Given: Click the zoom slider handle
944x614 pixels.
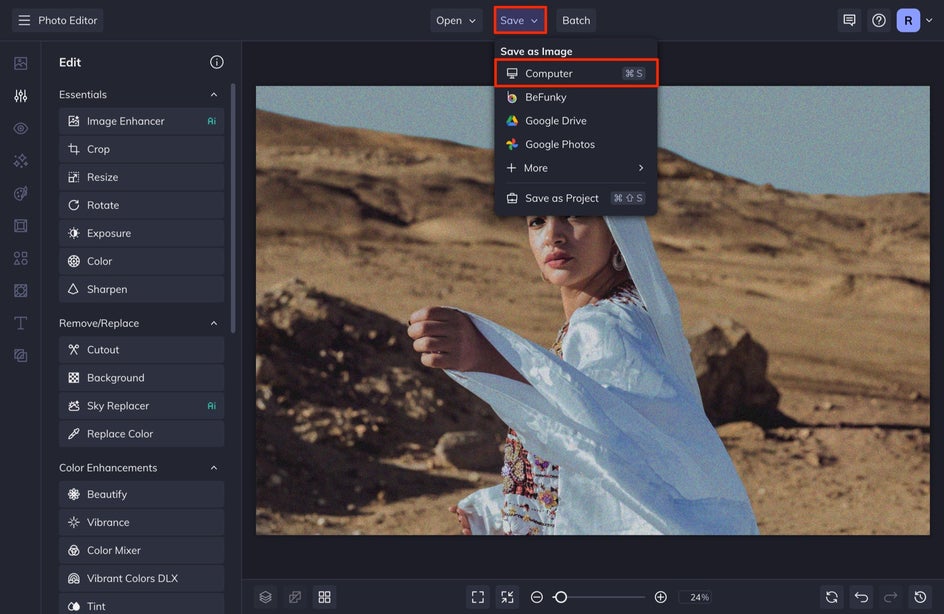Looking at the screenshot, I should 560,597.
